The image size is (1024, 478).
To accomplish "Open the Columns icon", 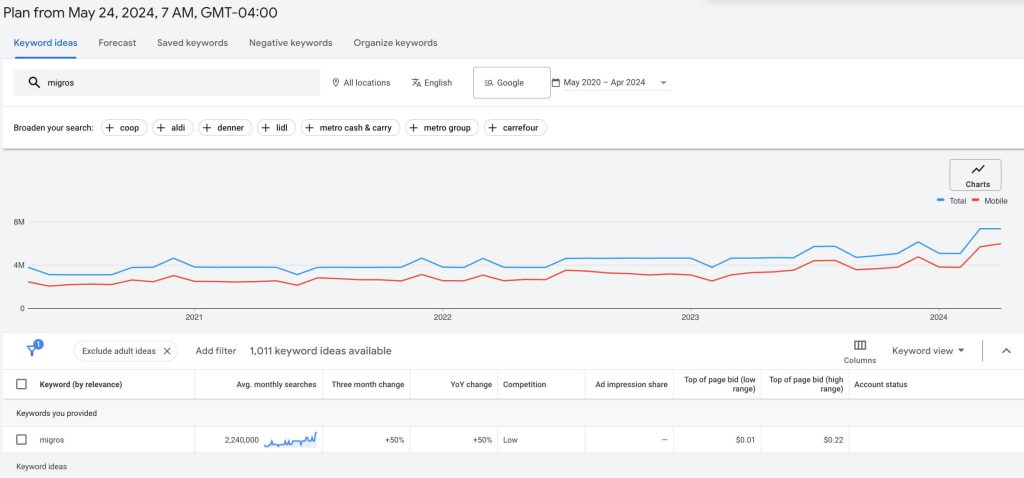I will click(859, 345).
